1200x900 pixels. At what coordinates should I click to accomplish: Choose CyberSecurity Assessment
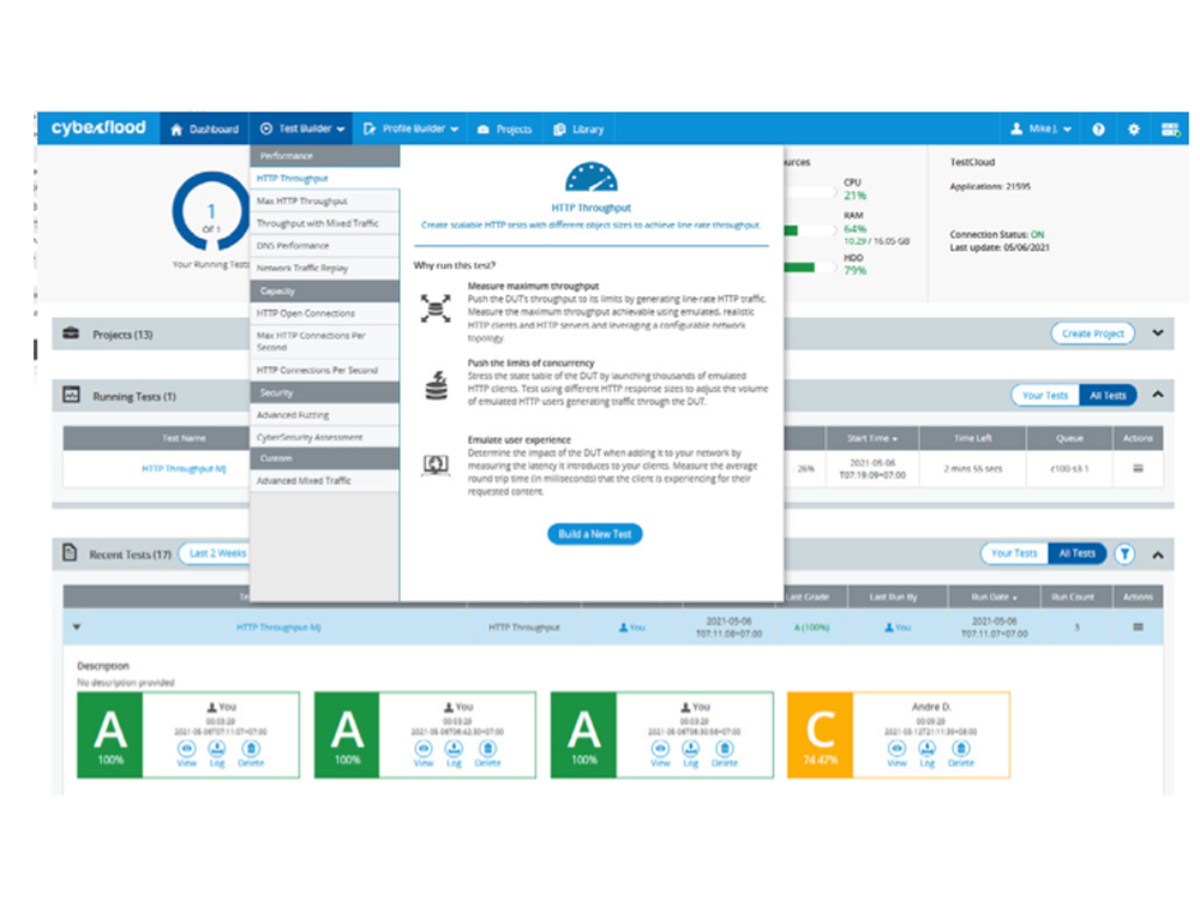pyautogui.click(x=325, y=437)
